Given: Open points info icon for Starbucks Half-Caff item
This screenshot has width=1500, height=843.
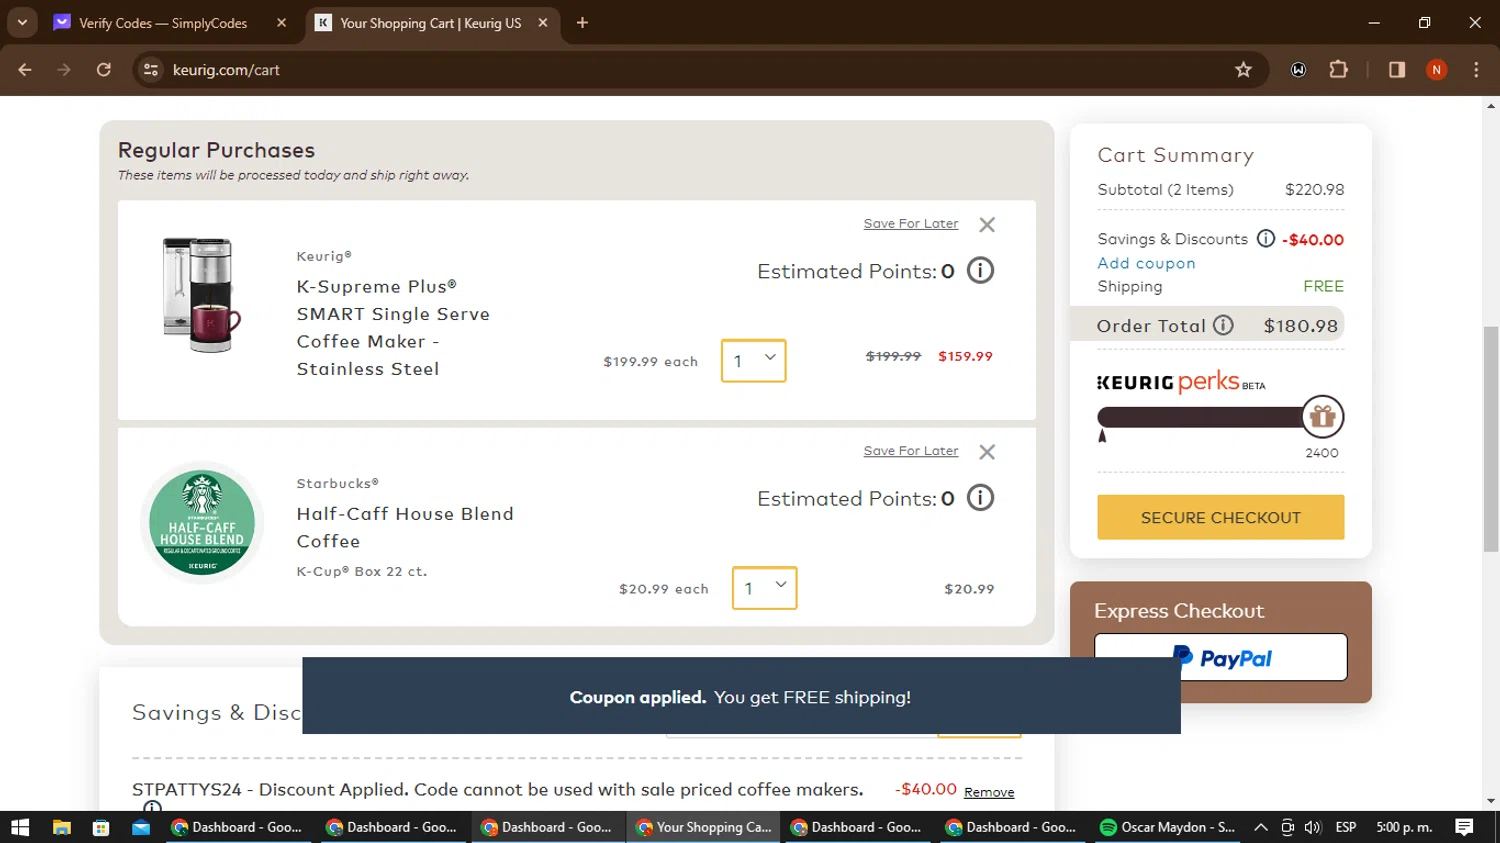Looking at the screenshot, I should 980,498.
